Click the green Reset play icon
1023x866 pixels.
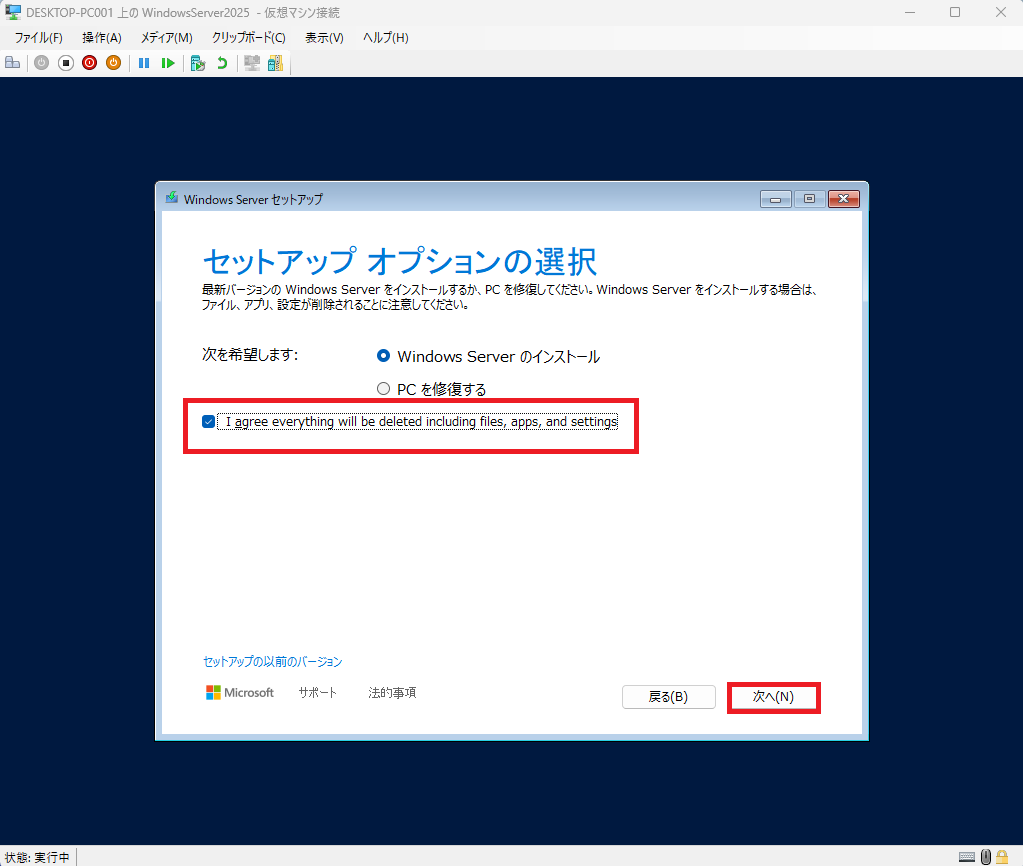(x=168, y=63)
